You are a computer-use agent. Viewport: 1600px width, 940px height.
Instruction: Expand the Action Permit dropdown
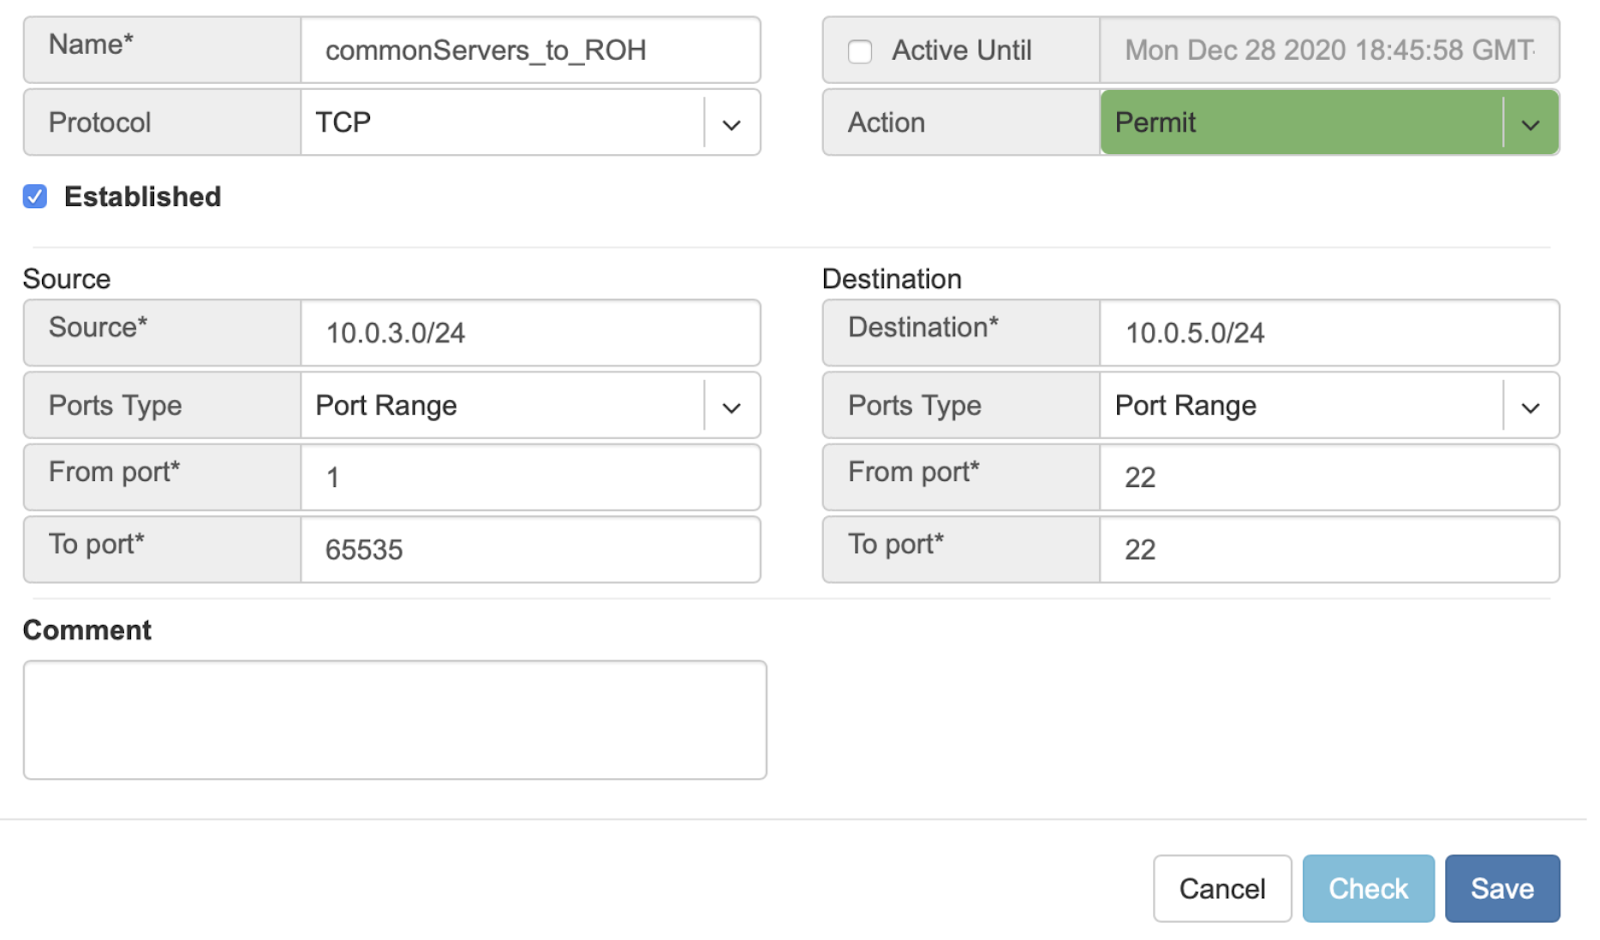coord(1300,123)
